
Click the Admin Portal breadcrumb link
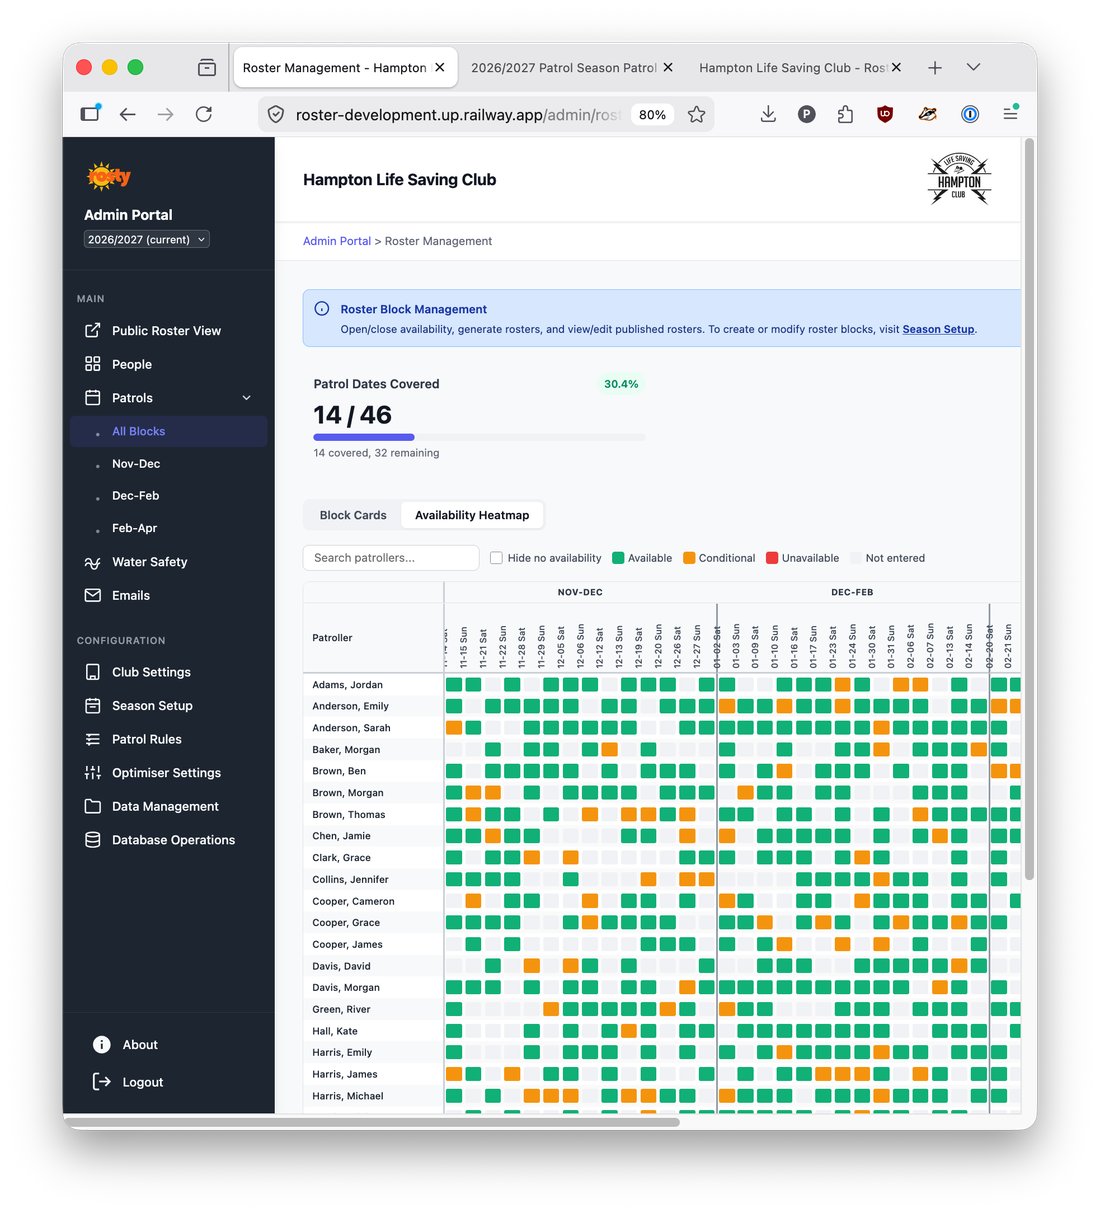point(337,241)
